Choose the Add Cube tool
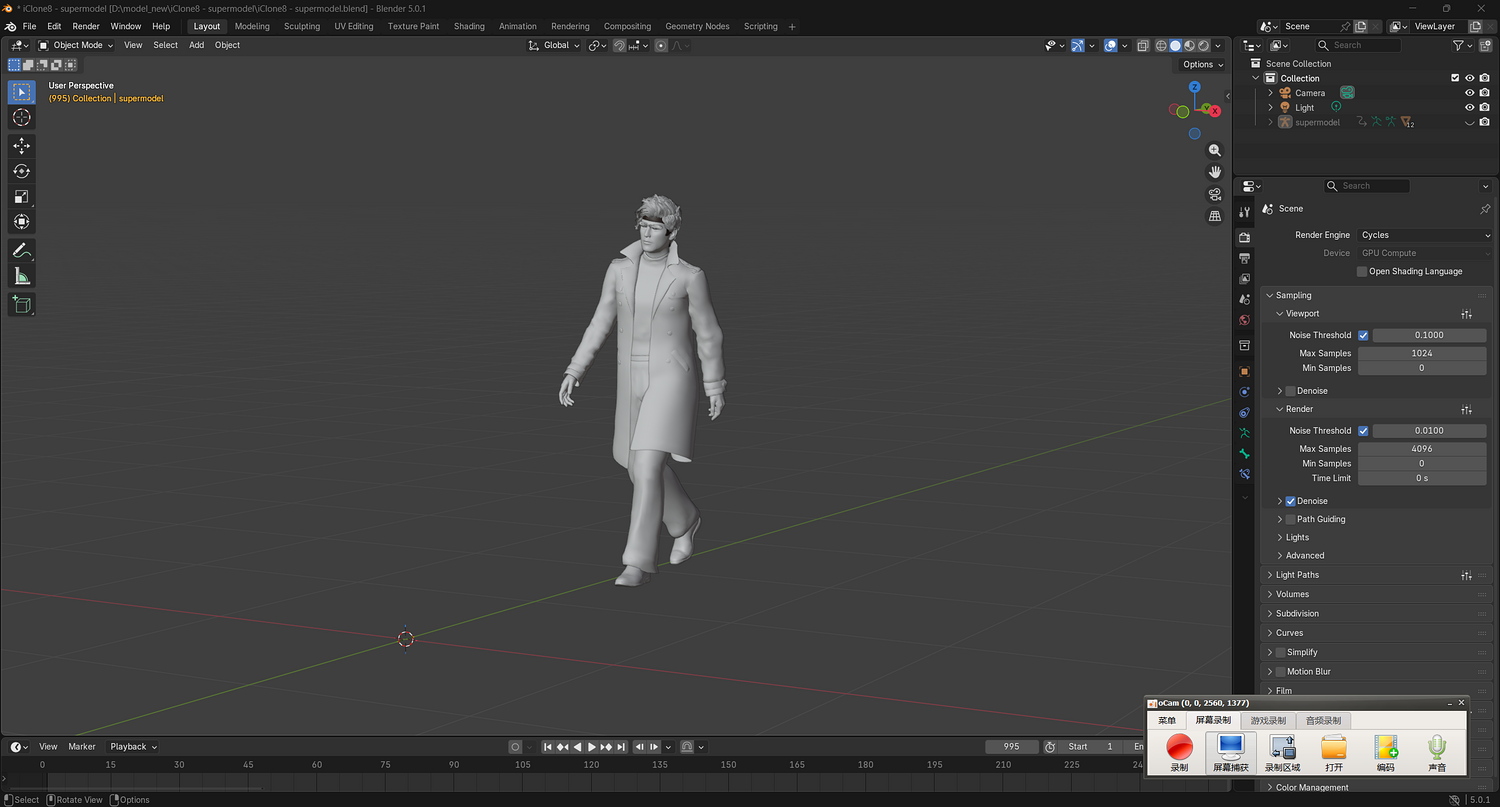The width and height of the screenshot is (1500, 807). (x=21, y=304)
